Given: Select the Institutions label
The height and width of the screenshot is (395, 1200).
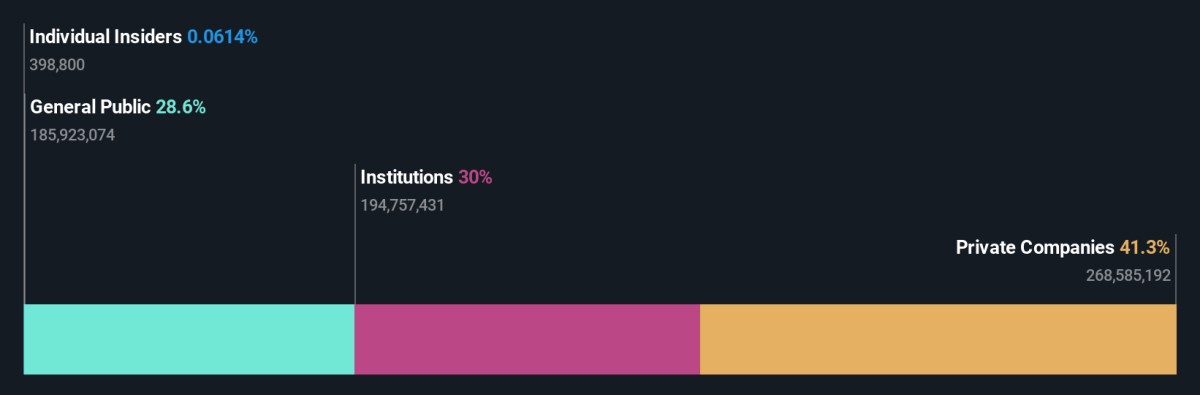Looking at the screenshot, I should pos(407,177).
